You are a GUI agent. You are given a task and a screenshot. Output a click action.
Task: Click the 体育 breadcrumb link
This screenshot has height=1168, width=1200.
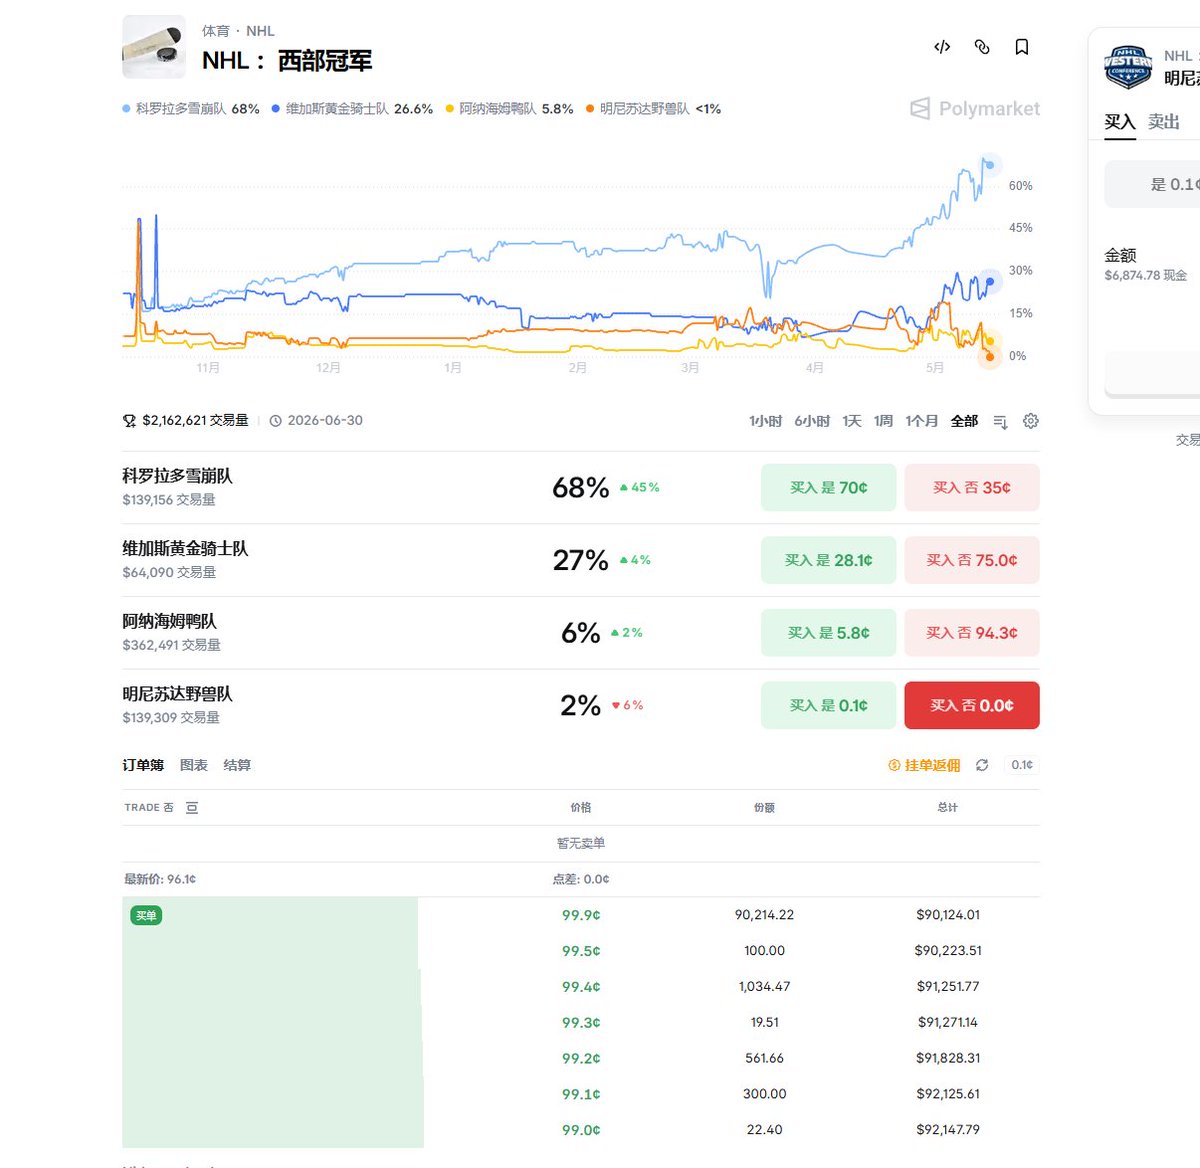point(215,31)
